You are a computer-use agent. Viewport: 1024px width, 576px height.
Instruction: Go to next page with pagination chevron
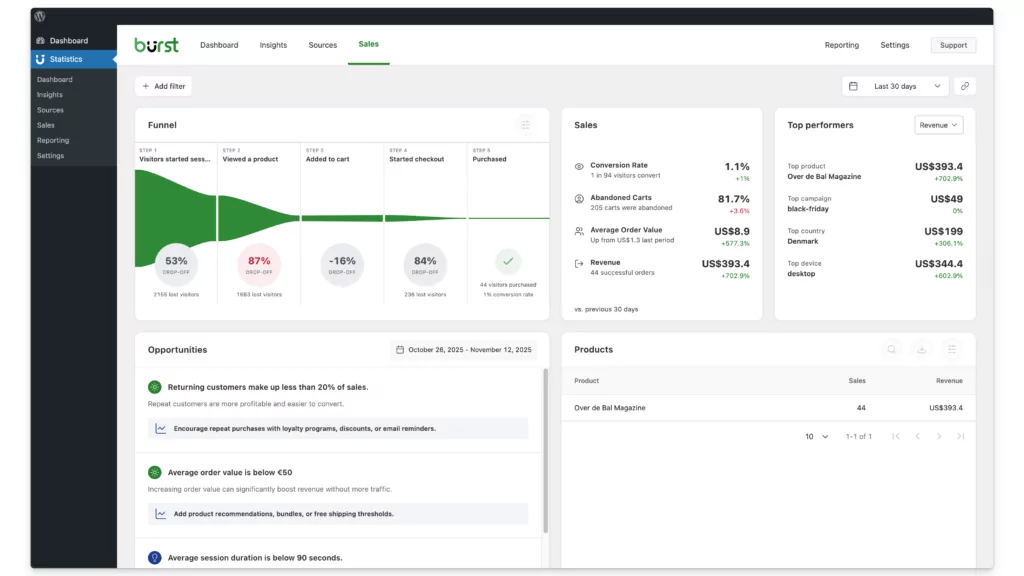point(938,436)
